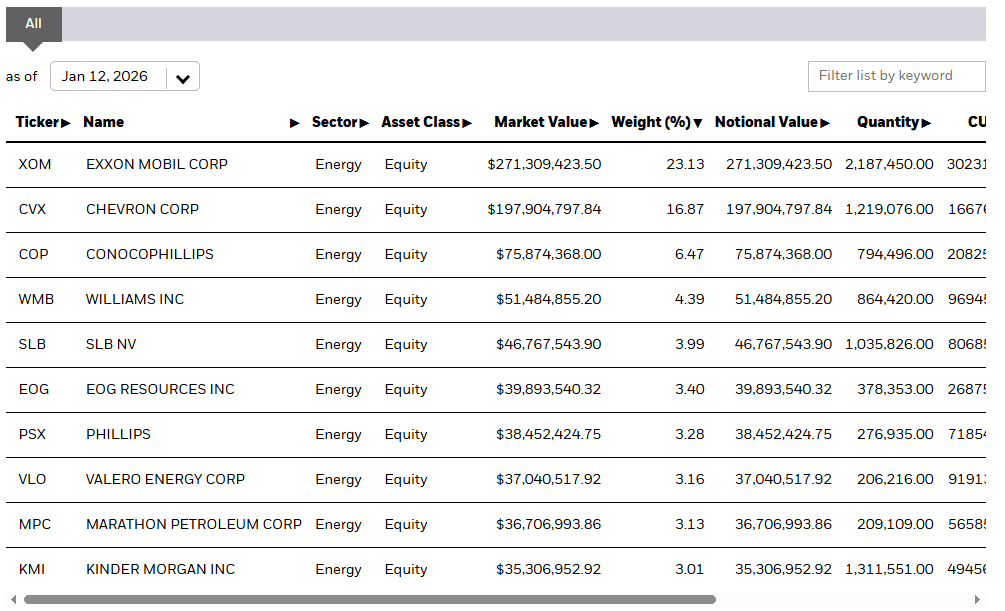Sort by Notional Value
Viewport: 1005px width, 611px height.
823,122
